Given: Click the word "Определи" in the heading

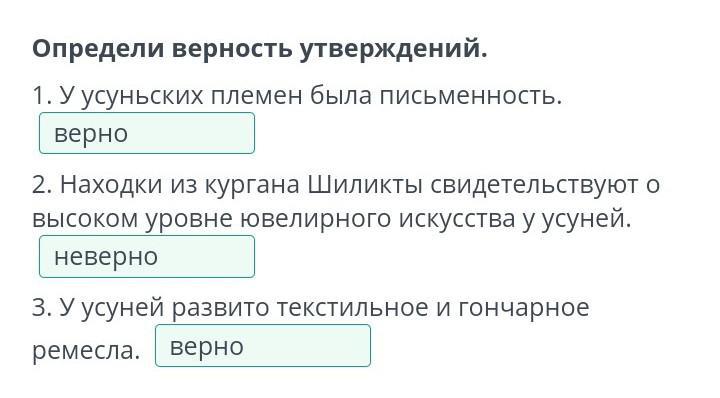Looking at the screenshot, I should coord(98,49).
